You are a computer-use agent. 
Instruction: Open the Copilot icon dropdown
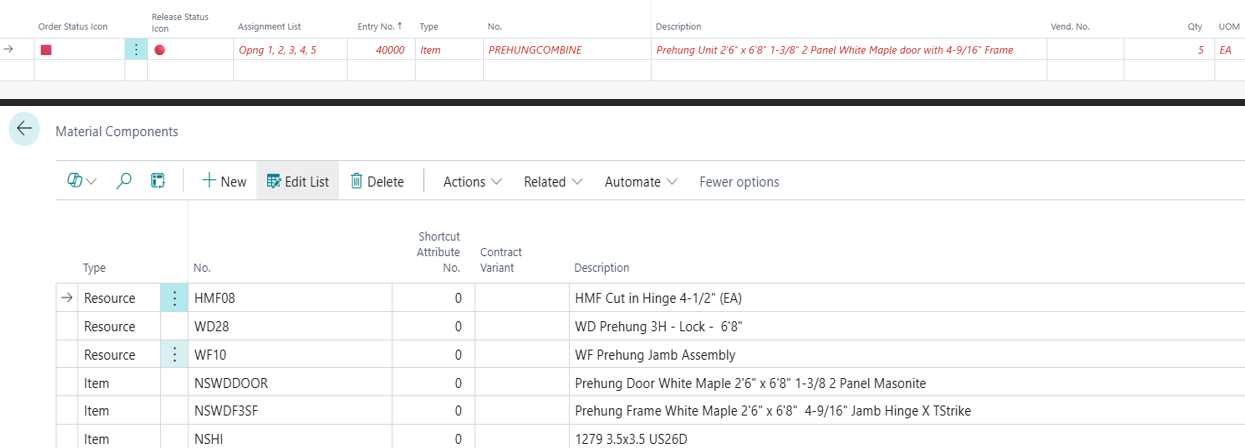[x=81, y=181]
